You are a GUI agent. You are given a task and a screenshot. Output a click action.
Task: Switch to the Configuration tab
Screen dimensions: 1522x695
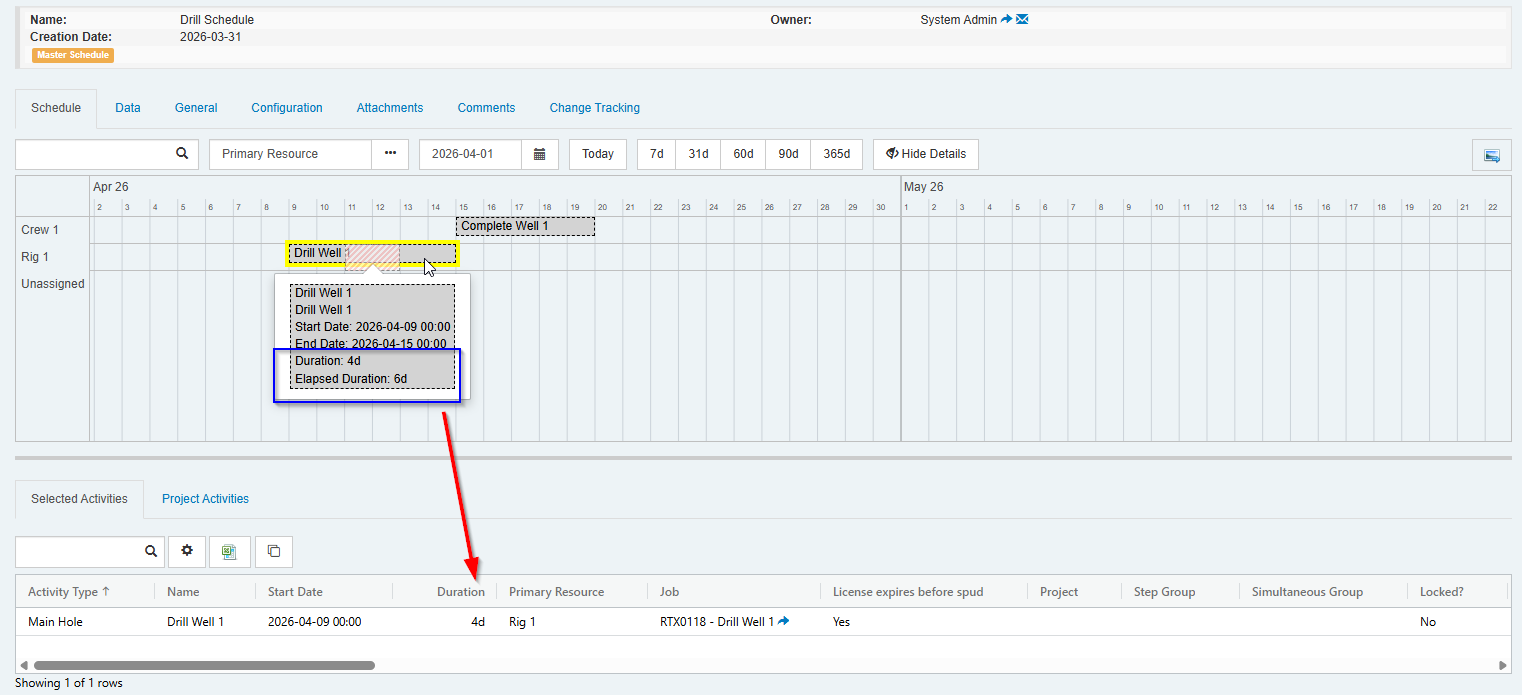(x=286, y=108)
